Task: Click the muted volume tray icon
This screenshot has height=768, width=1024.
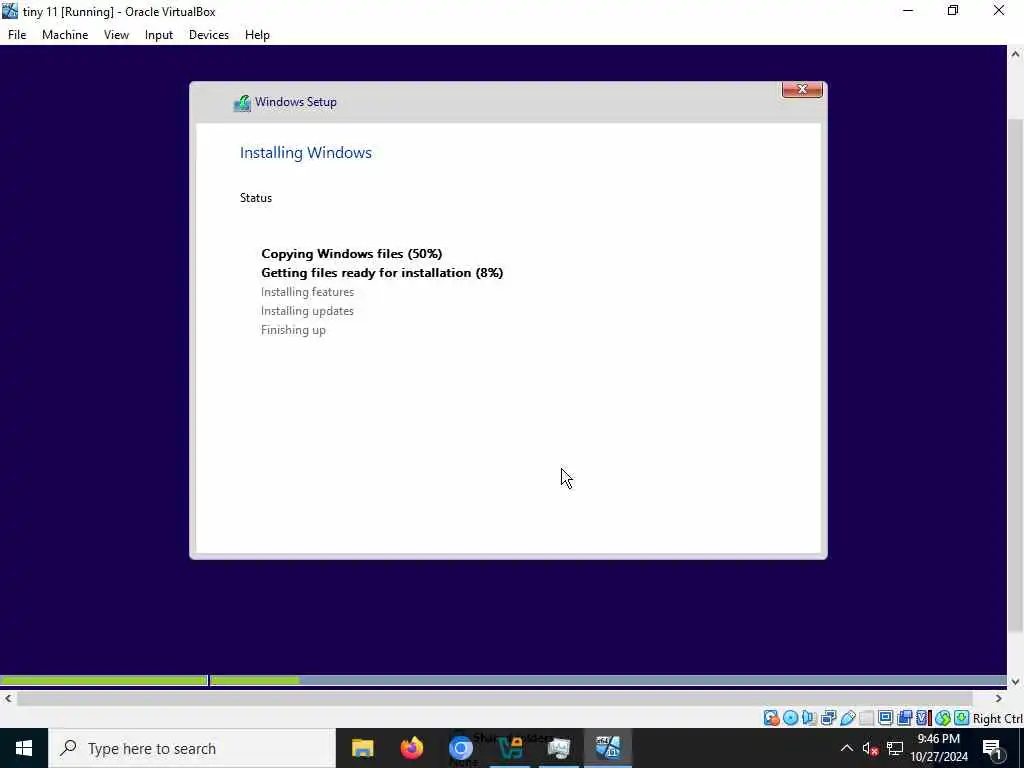Action: pyautogui.click(x=869, y=749)
